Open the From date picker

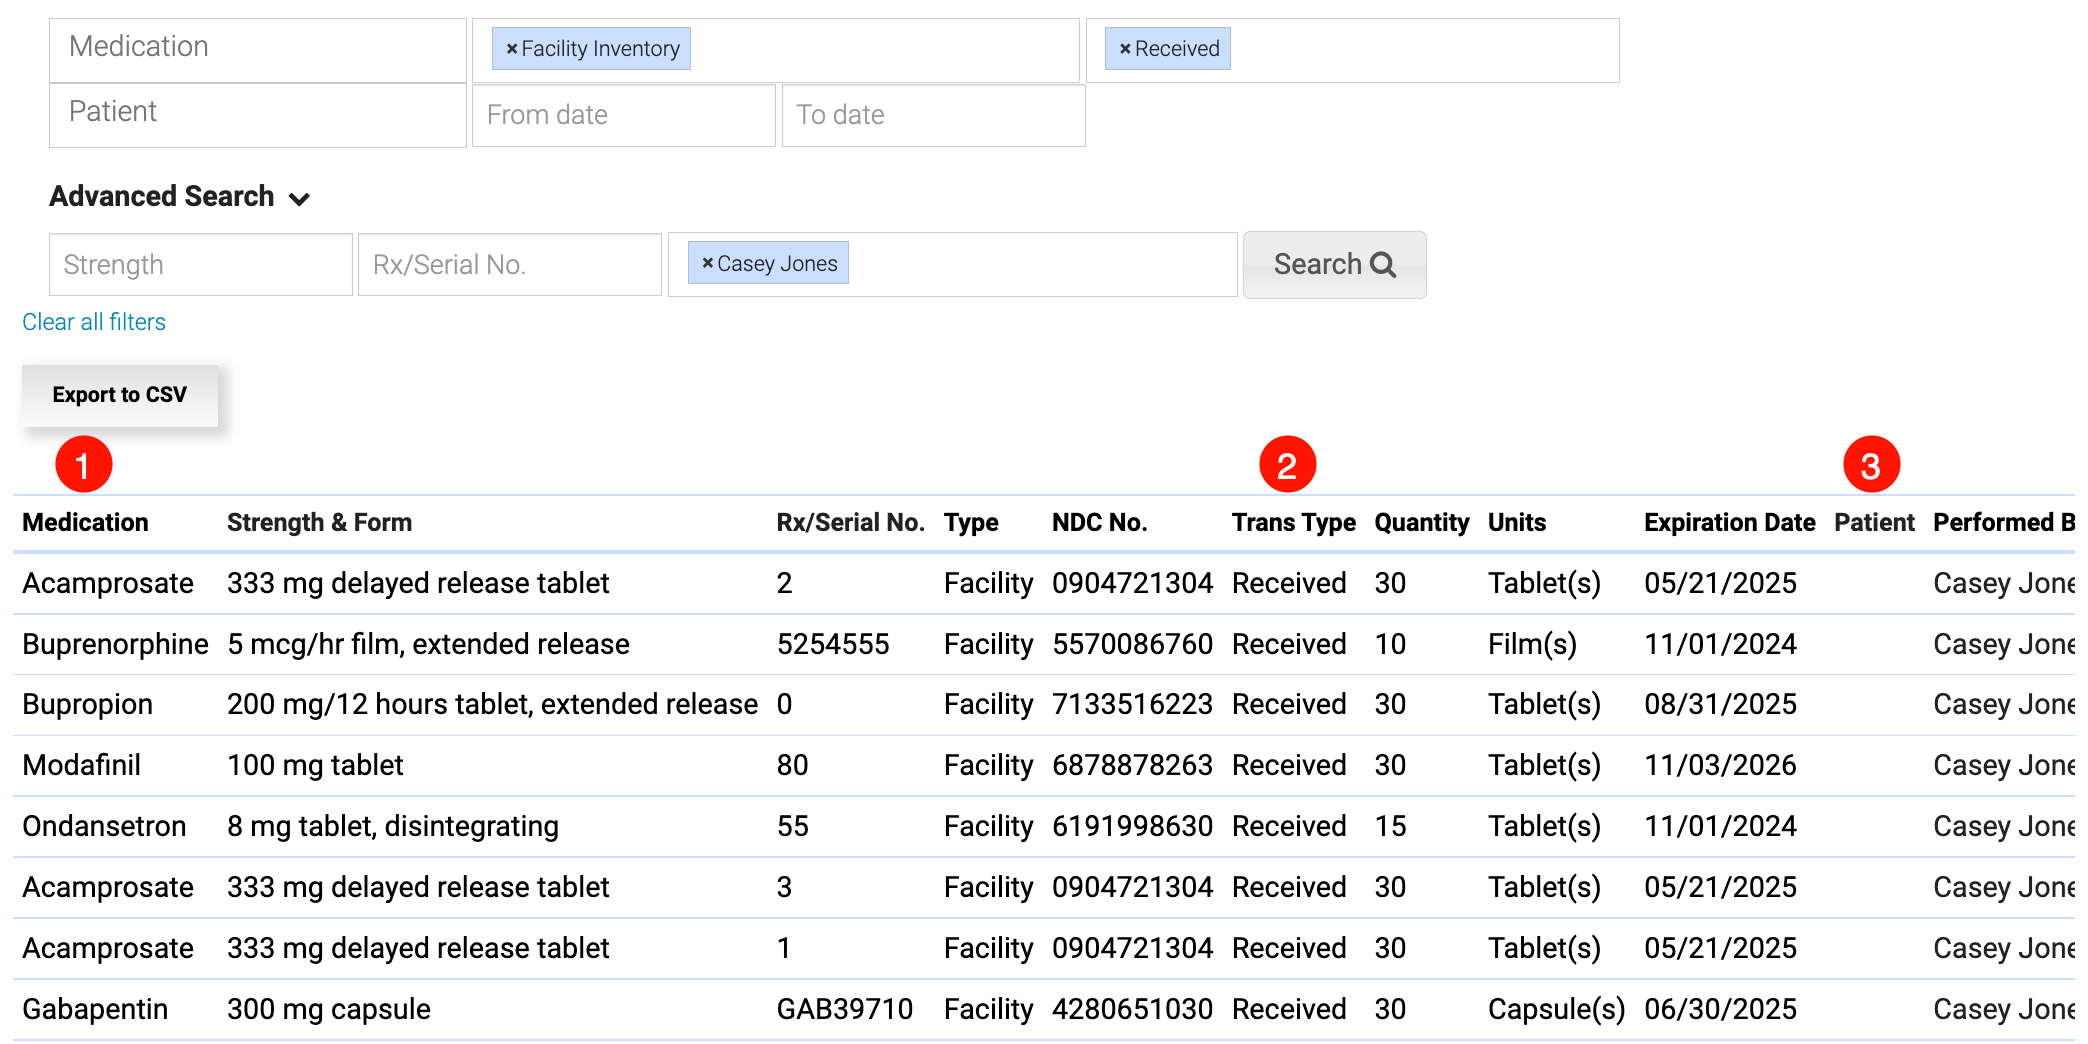(623, 114)
